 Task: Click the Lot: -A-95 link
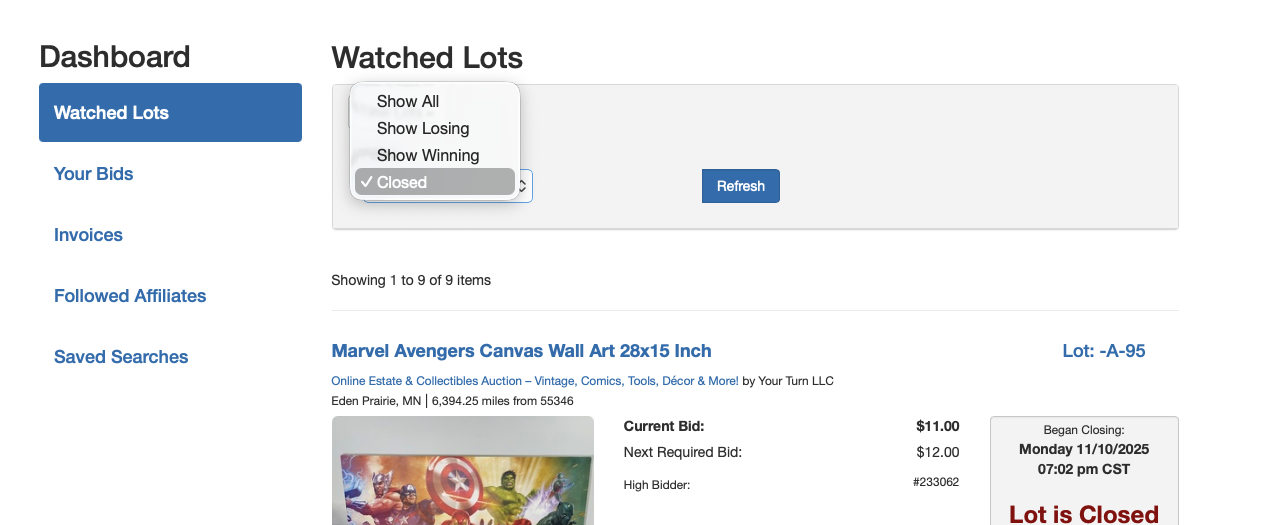click(1104, 351)
